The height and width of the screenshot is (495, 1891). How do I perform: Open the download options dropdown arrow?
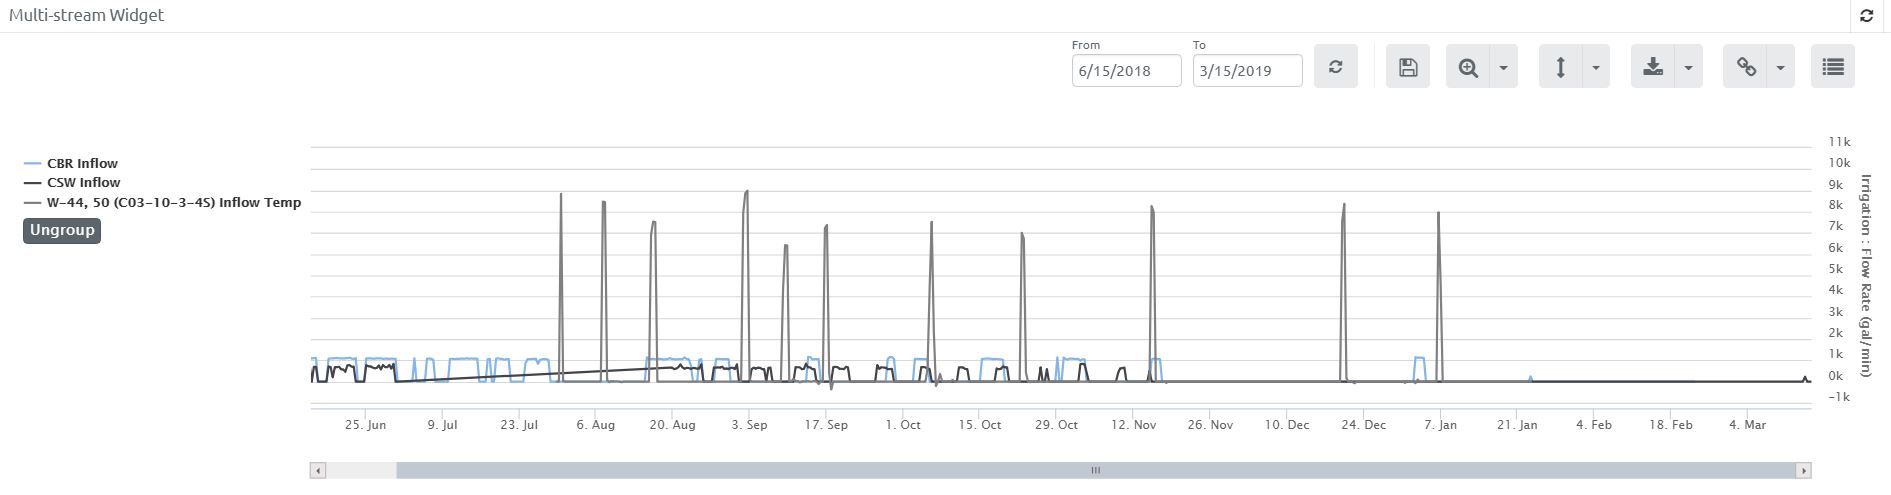(1688, 67)
